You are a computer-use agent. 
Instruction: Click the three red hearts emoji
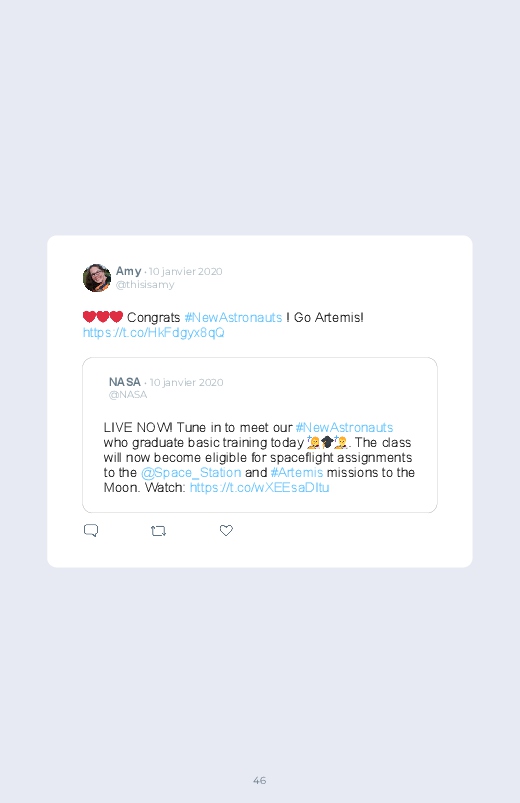coord(103,317)
